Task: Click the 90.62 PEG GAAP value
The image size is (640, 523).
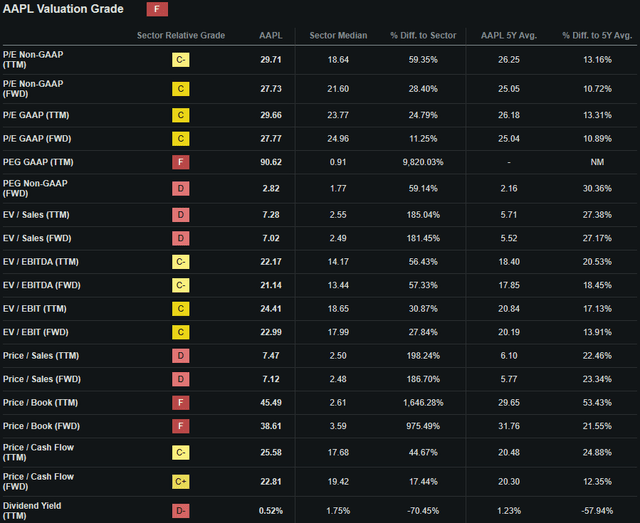Action: coord(271,162)
